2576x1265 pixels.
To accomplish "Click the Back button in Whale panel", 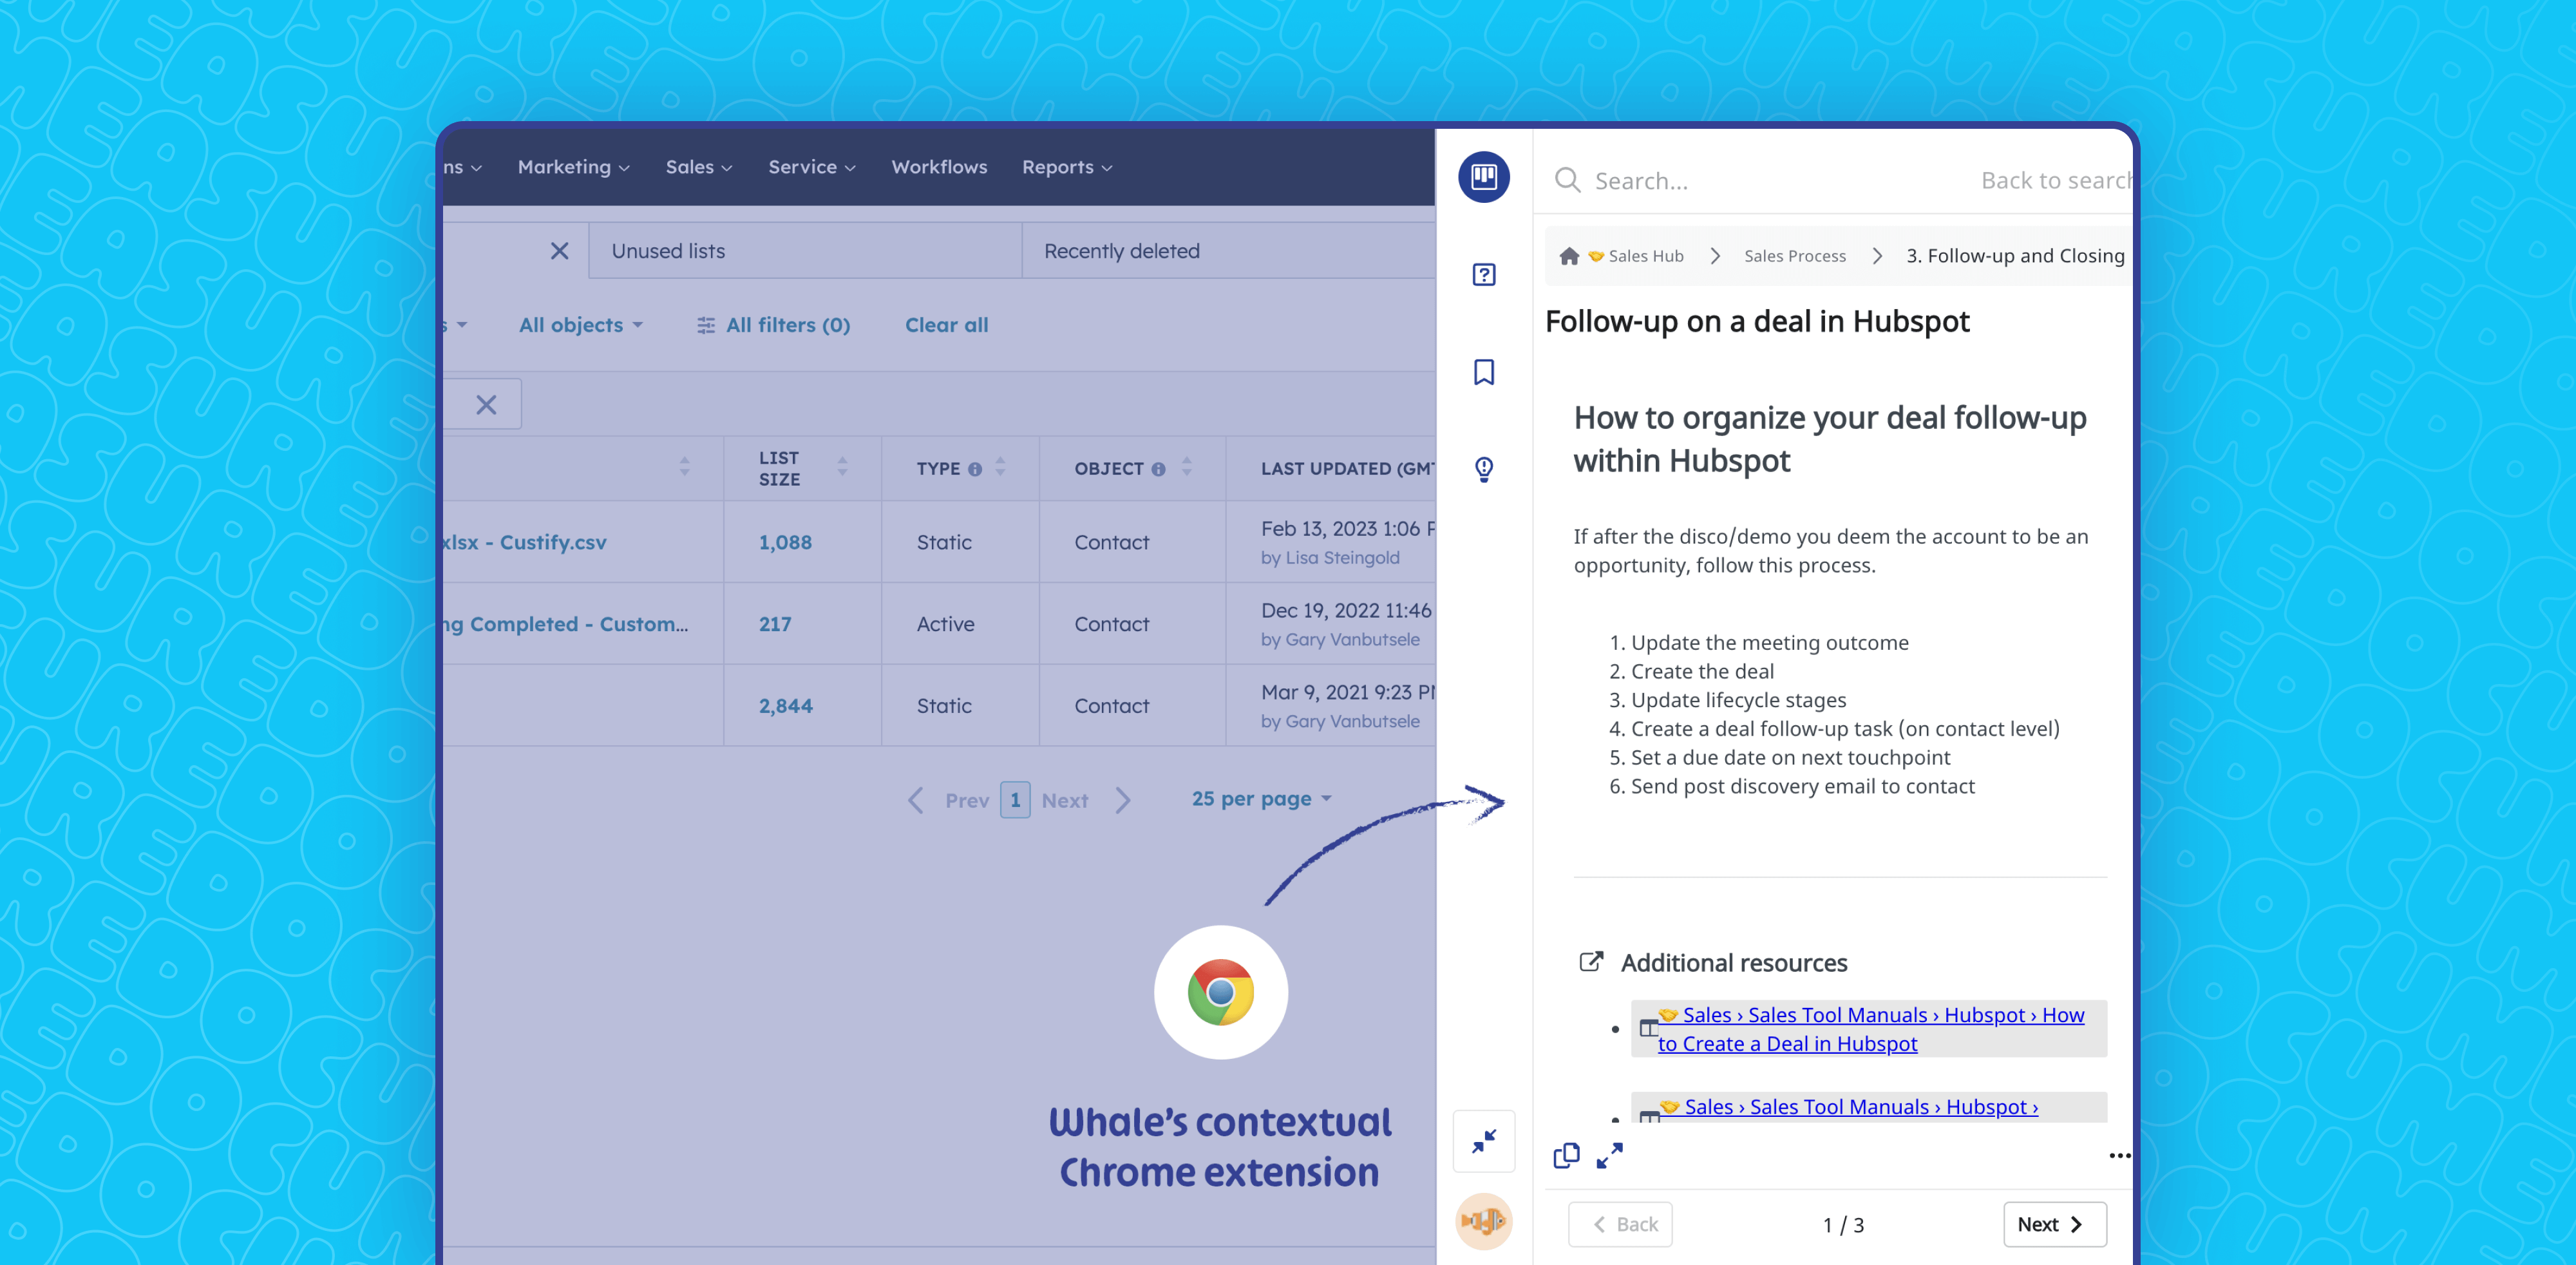I will point(1620,1224).
